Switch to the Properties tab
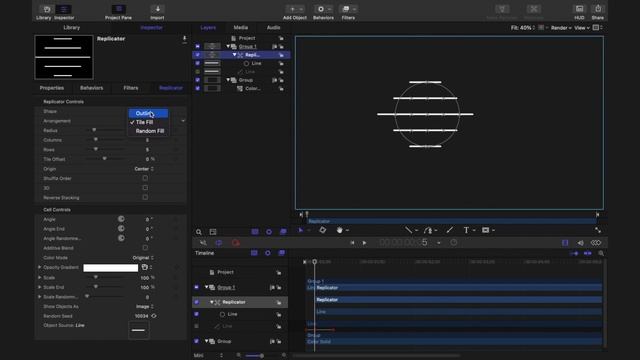The image size is (640, 360). [52, 88]
